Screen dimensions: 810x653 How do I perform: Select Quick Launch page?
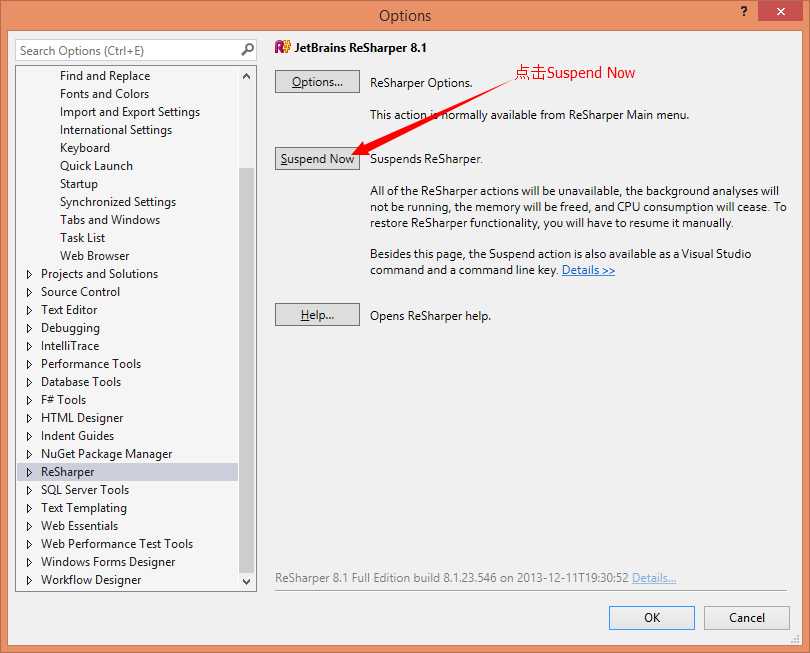(x=96, y=166)
